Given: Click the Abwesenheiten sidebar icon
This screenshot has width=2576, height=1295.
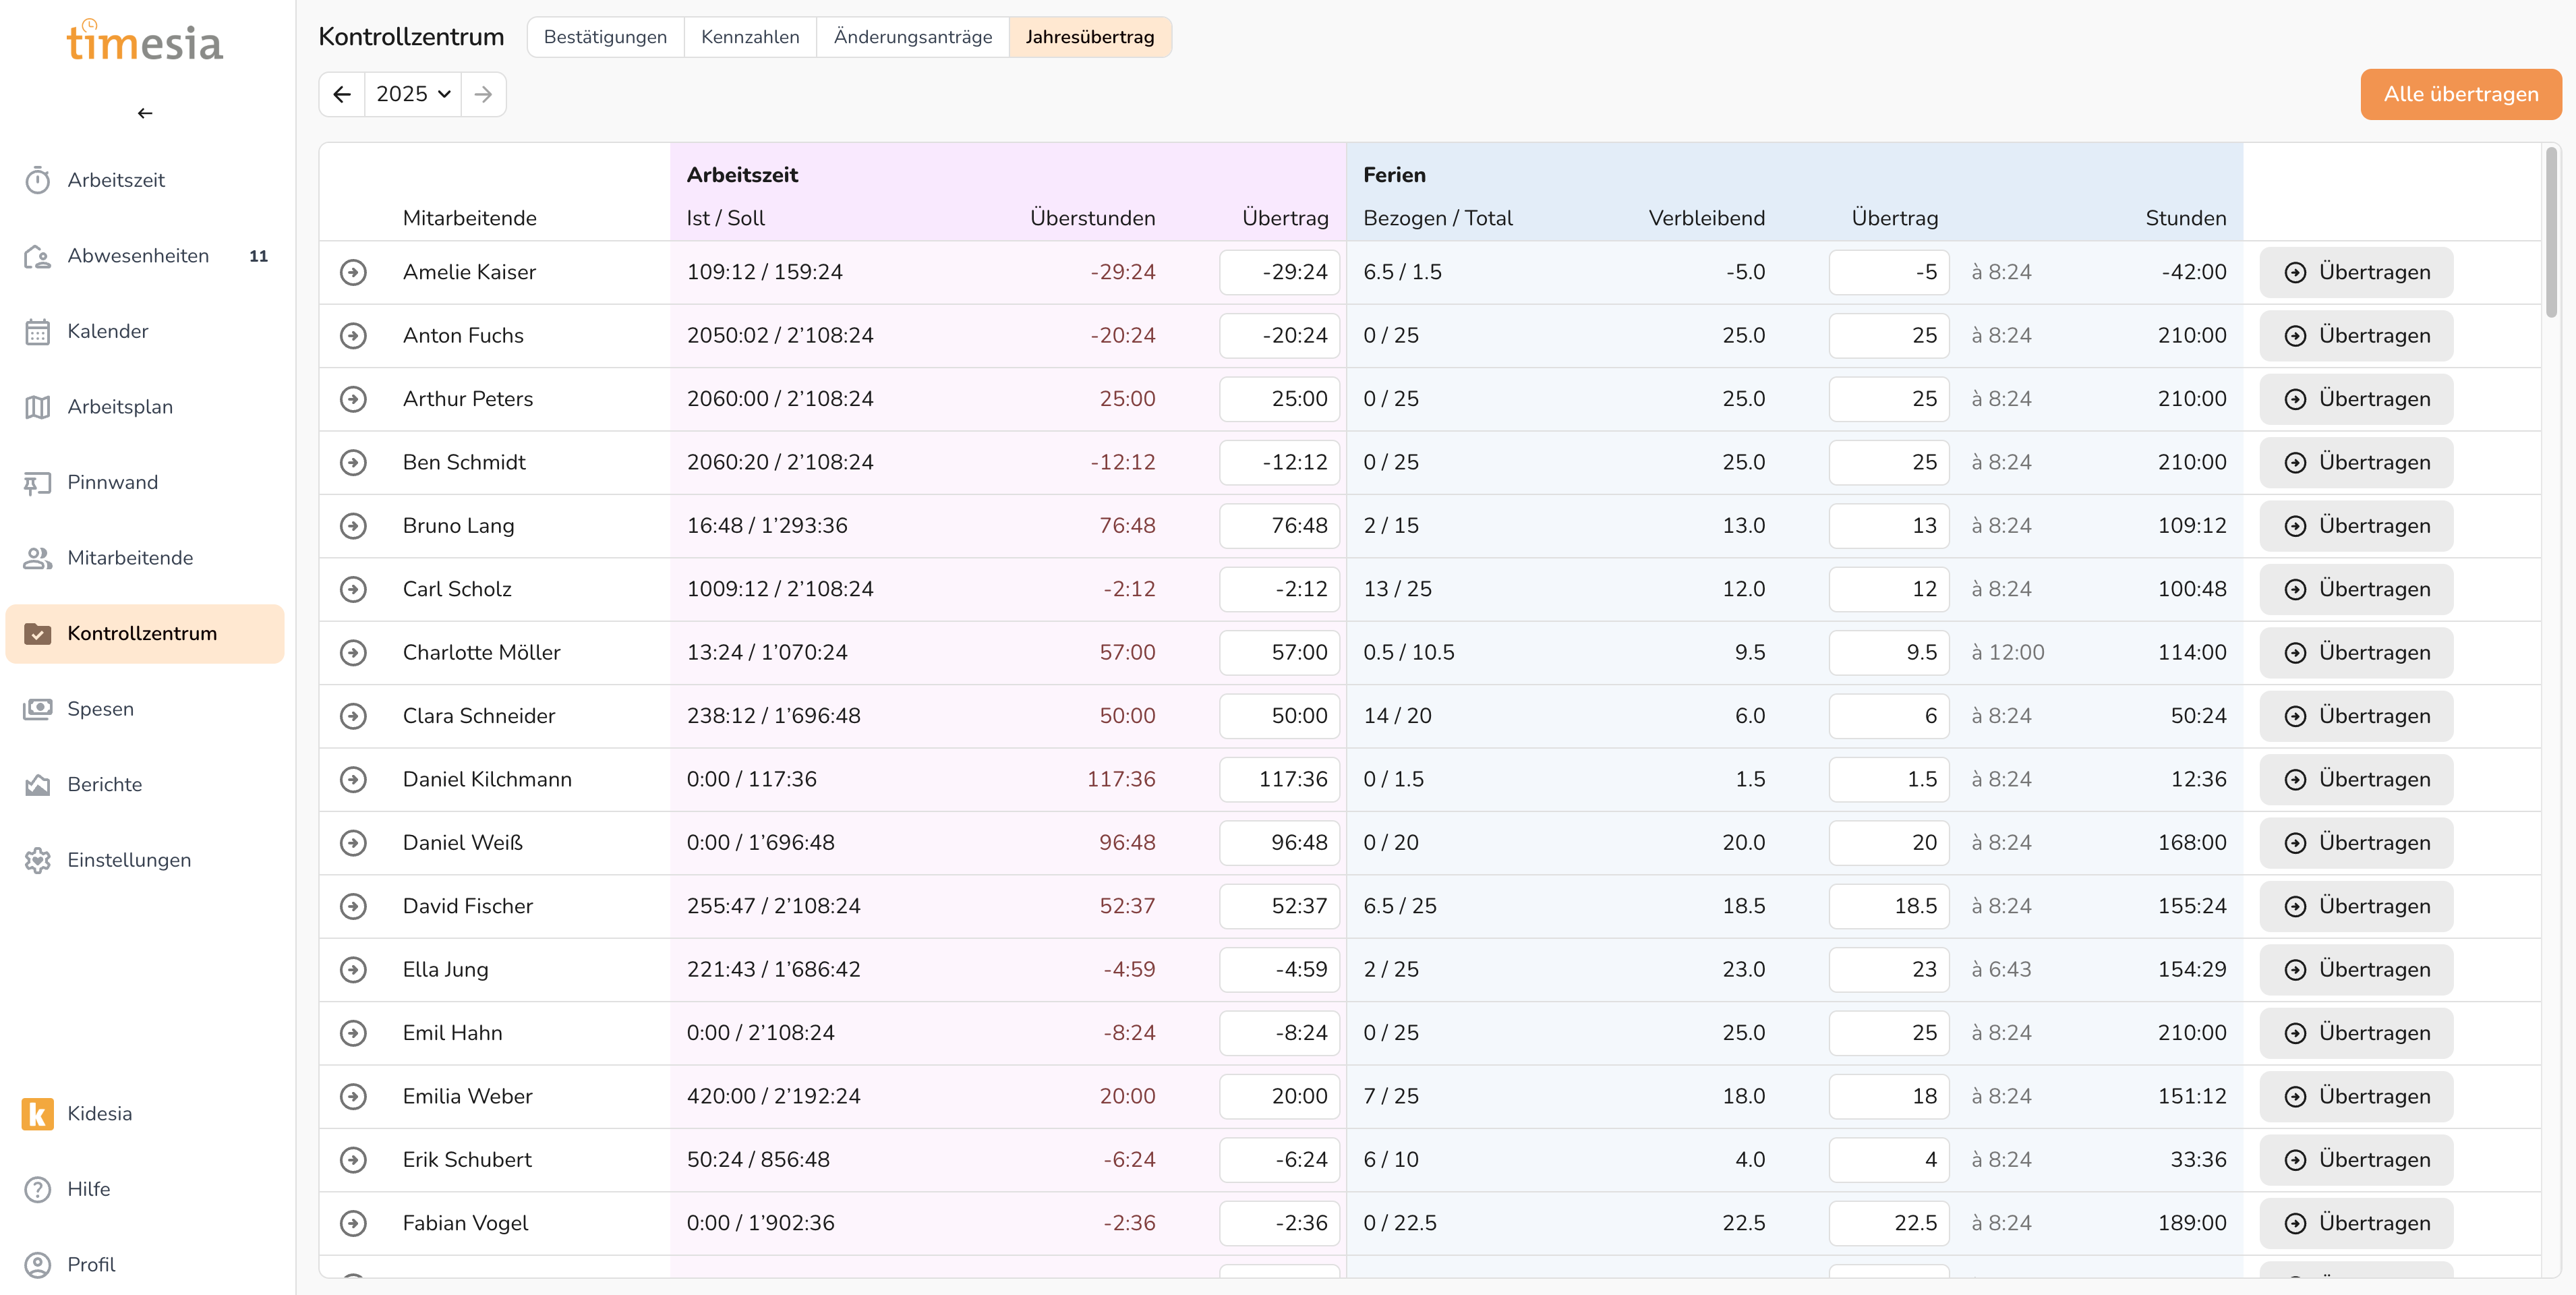Looking at the screenshot, I should tap(38, 257).
